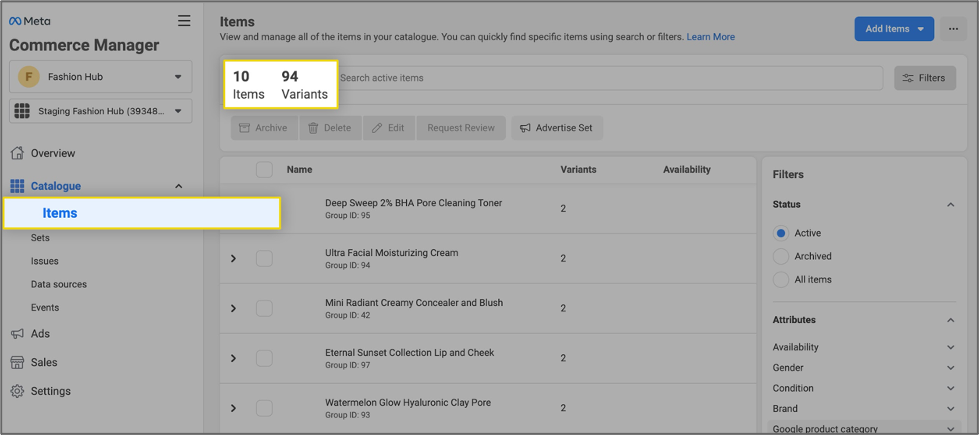This screenshot has width=979, height=435.
Task: Click the Fashion Hub avatar icon
Action: (x=27, y=77)
